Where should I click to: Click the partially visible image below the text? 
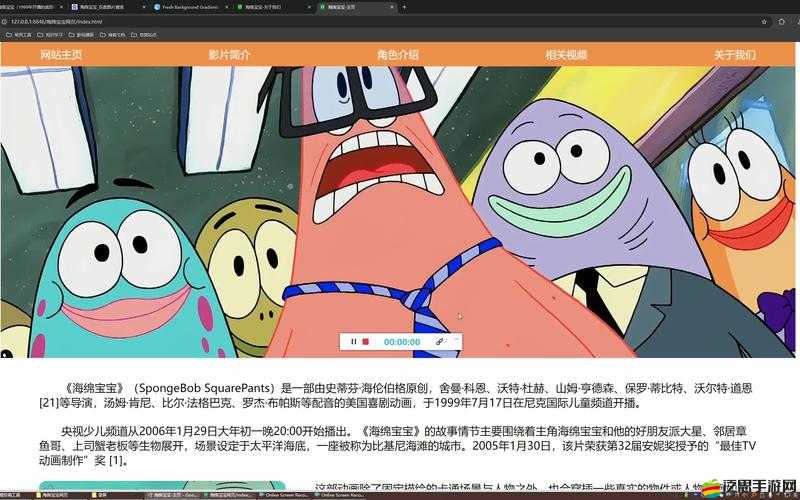click(x=162, y=486)
